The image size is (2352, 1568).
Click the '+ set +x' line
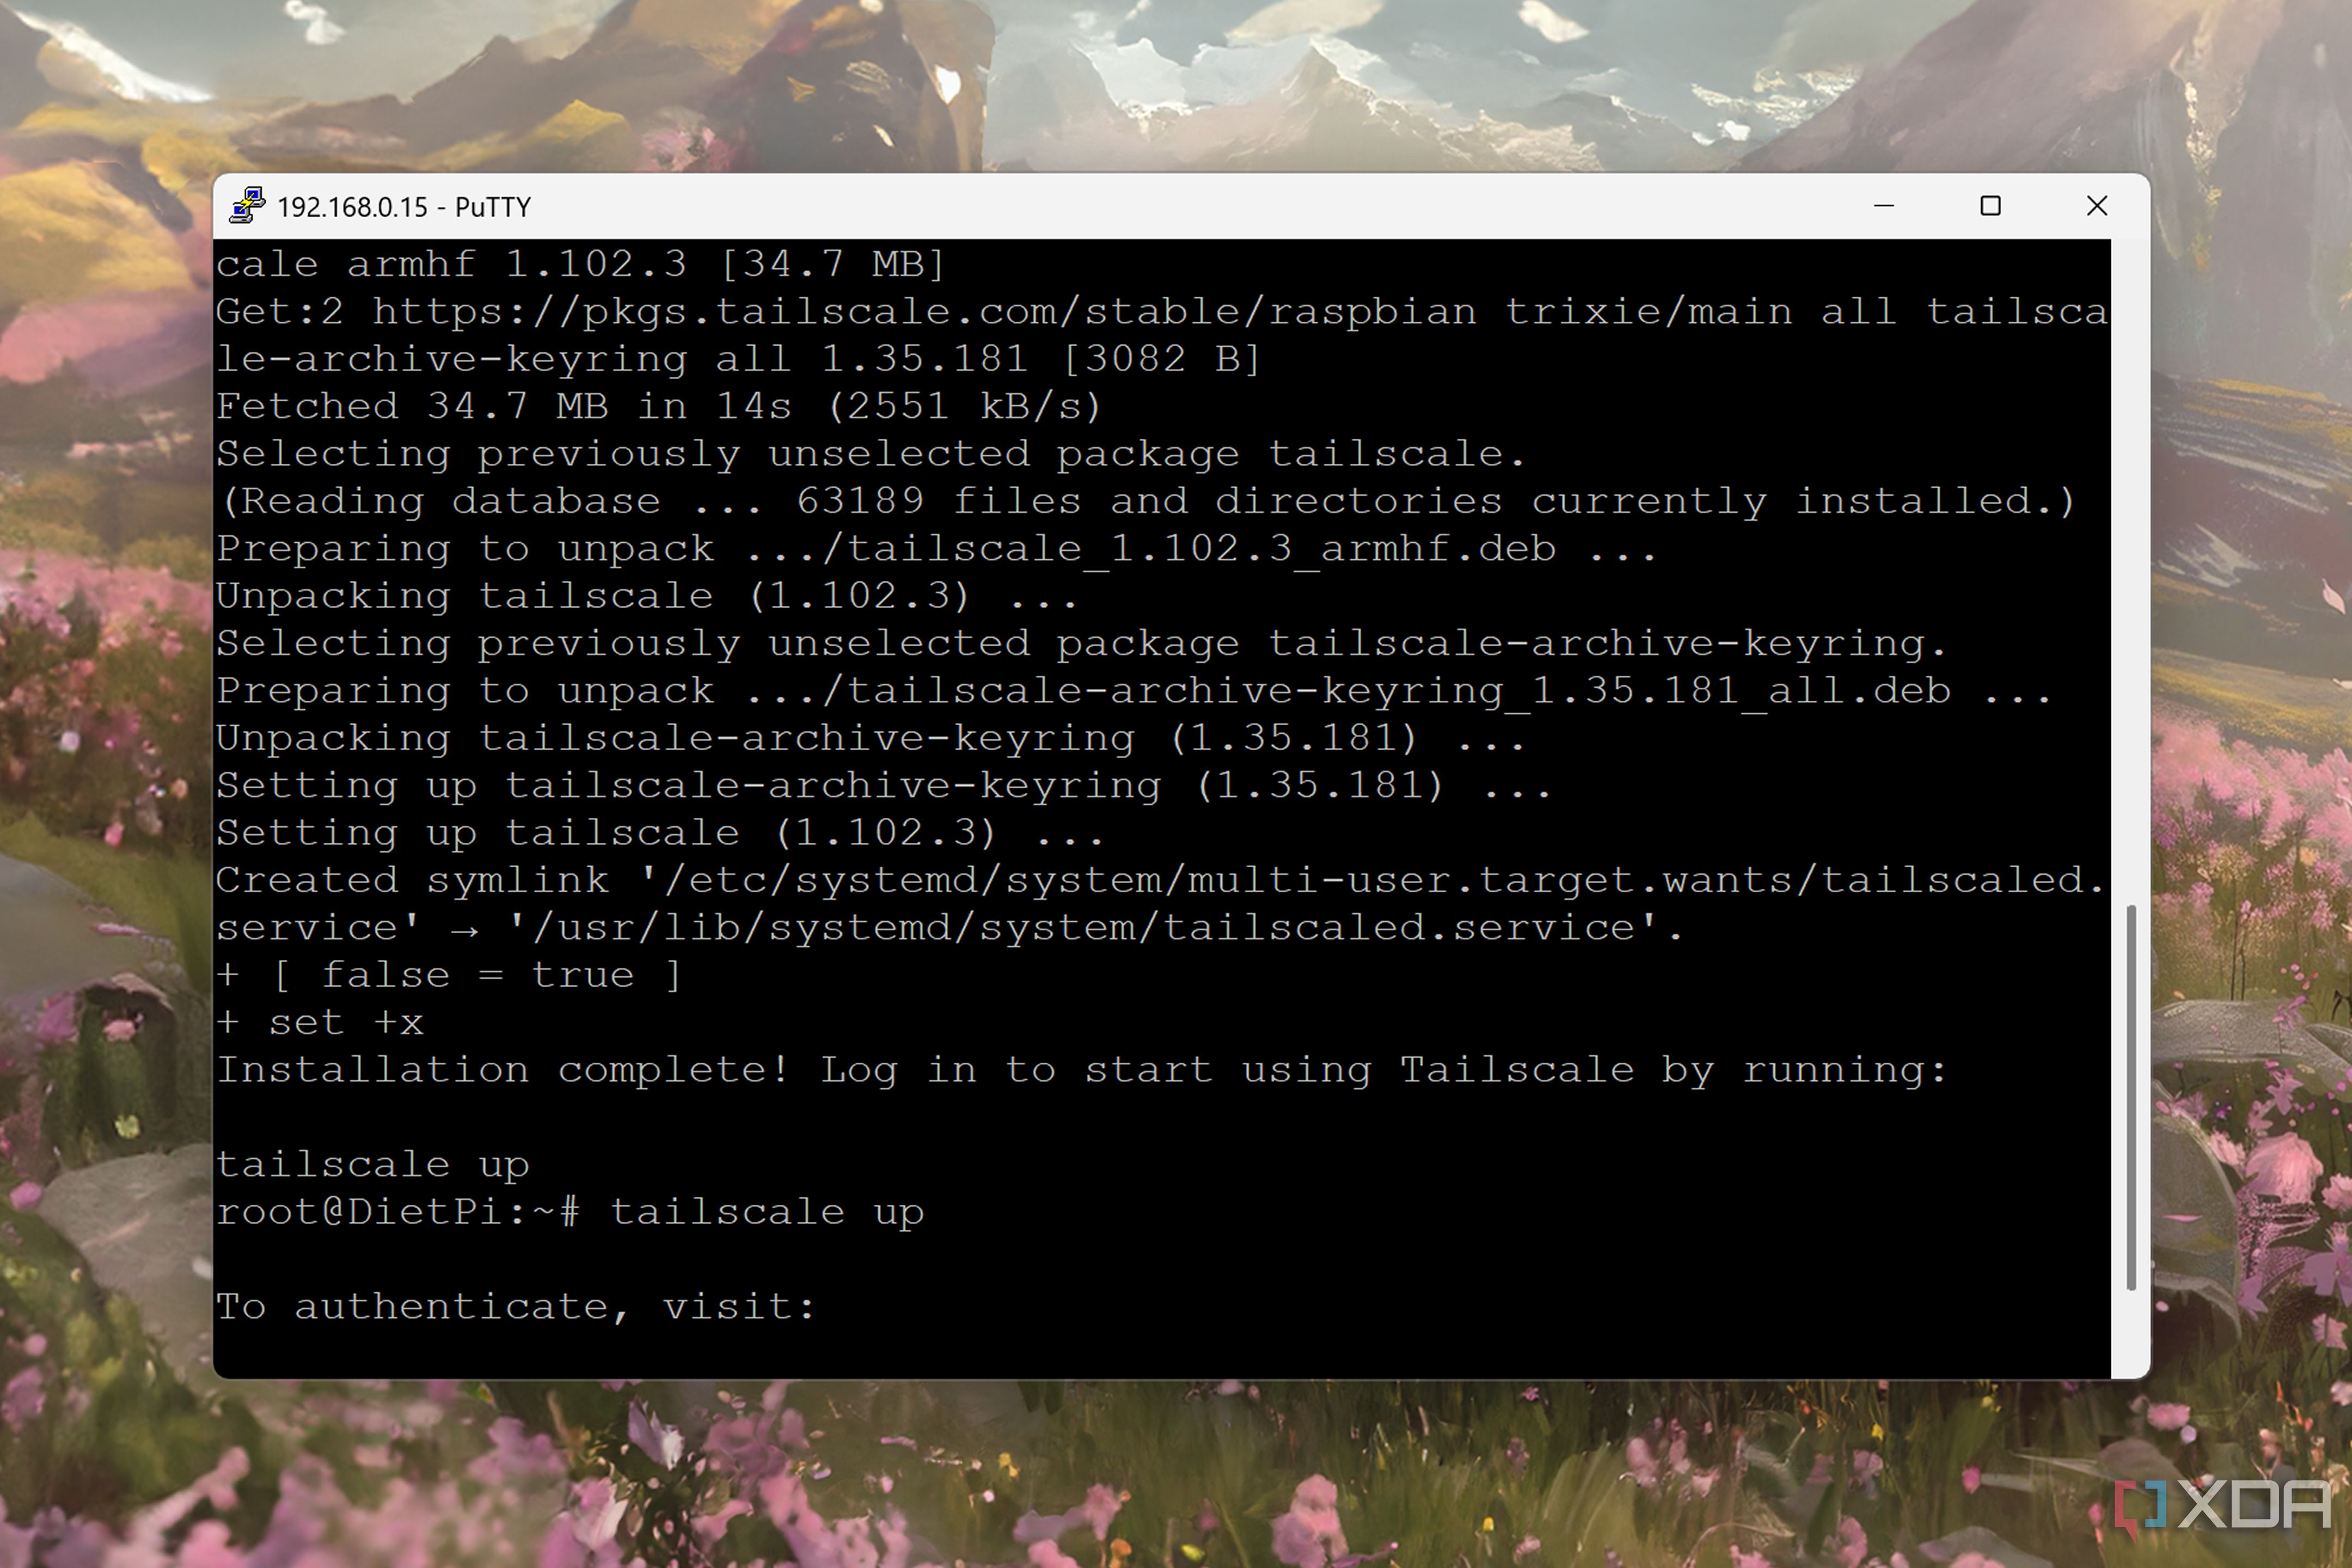pyautogui.click(x=320, y=1022)
